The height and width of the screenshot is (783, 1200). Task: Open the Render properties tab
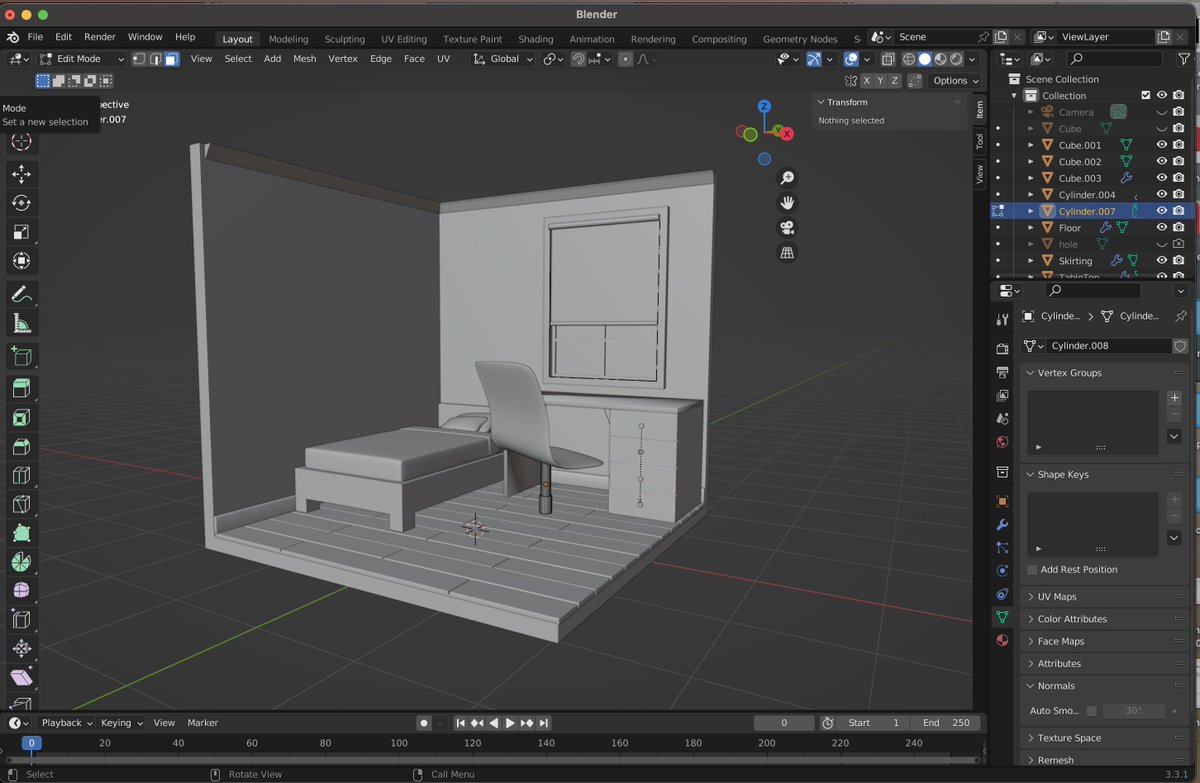pos(1002,348)
